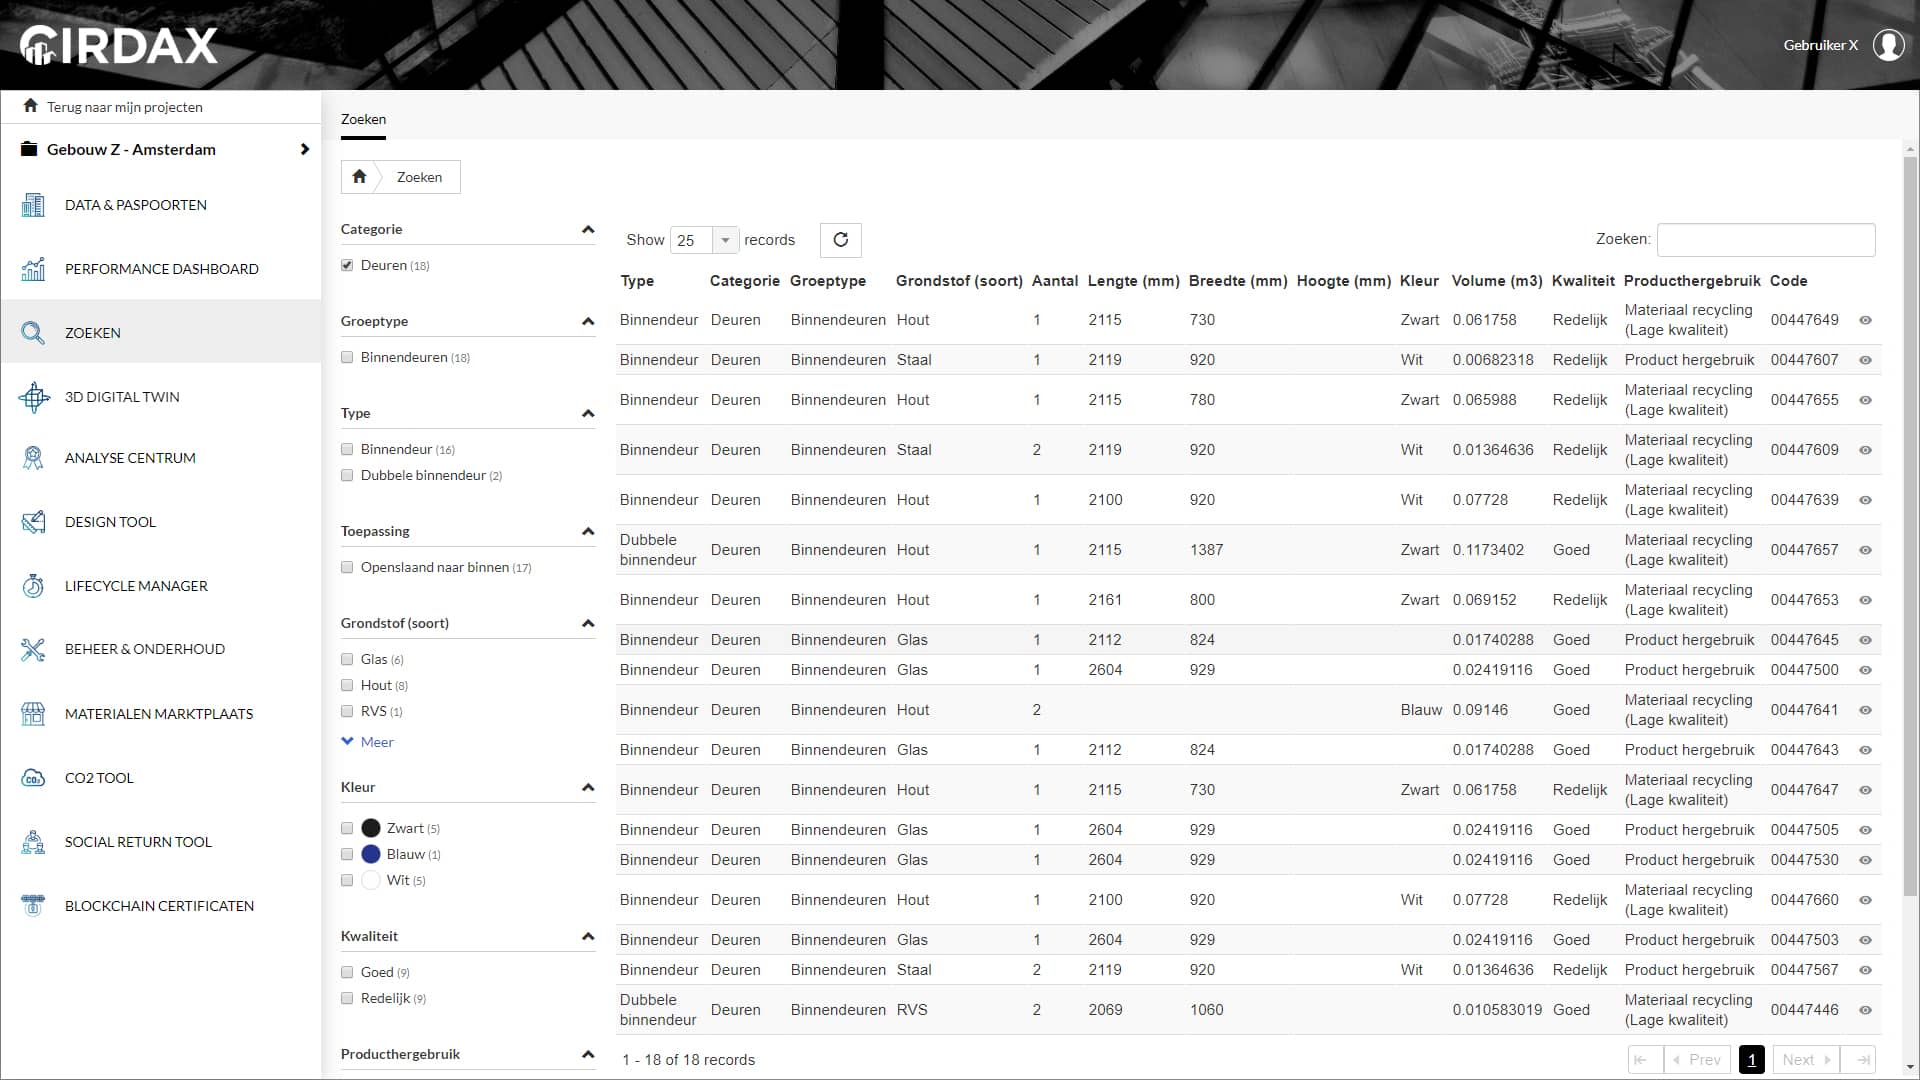Viewport: 1920px width, 1080px height.
Task: Click the Next page button
Action: tap(1806, 1060)
